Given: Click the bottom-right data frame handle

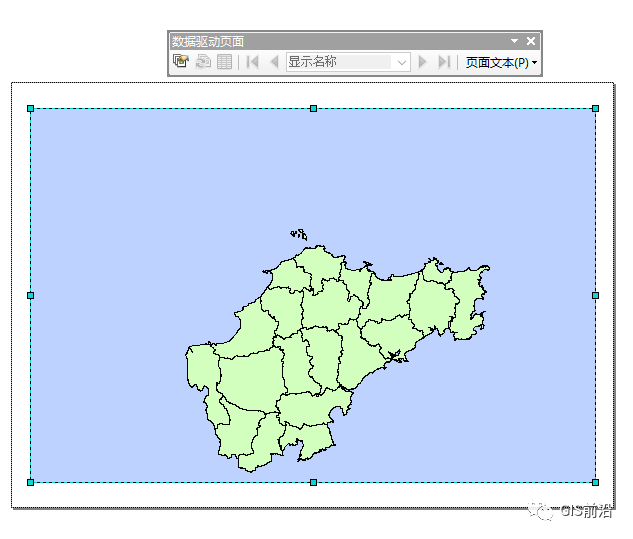Looking at the screenshot, I should 595,482.
